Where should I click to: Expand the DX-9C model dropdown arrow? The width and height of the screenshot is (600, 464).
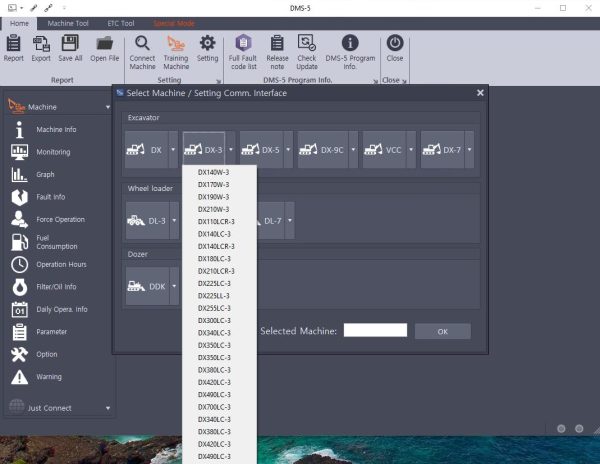(x=353, y=150)
